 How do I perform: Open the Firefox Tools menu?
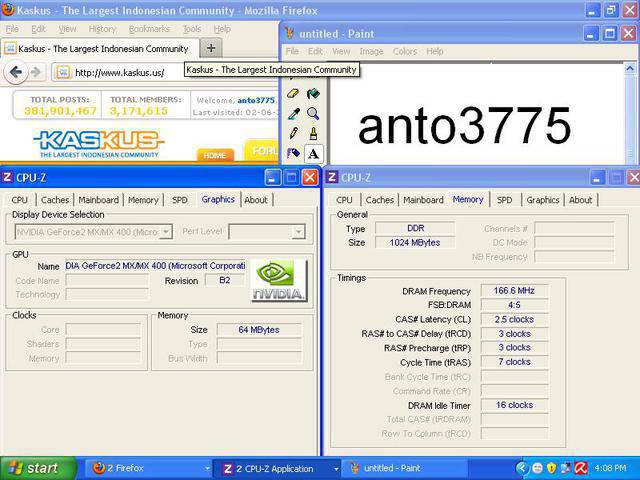[192, 29]
